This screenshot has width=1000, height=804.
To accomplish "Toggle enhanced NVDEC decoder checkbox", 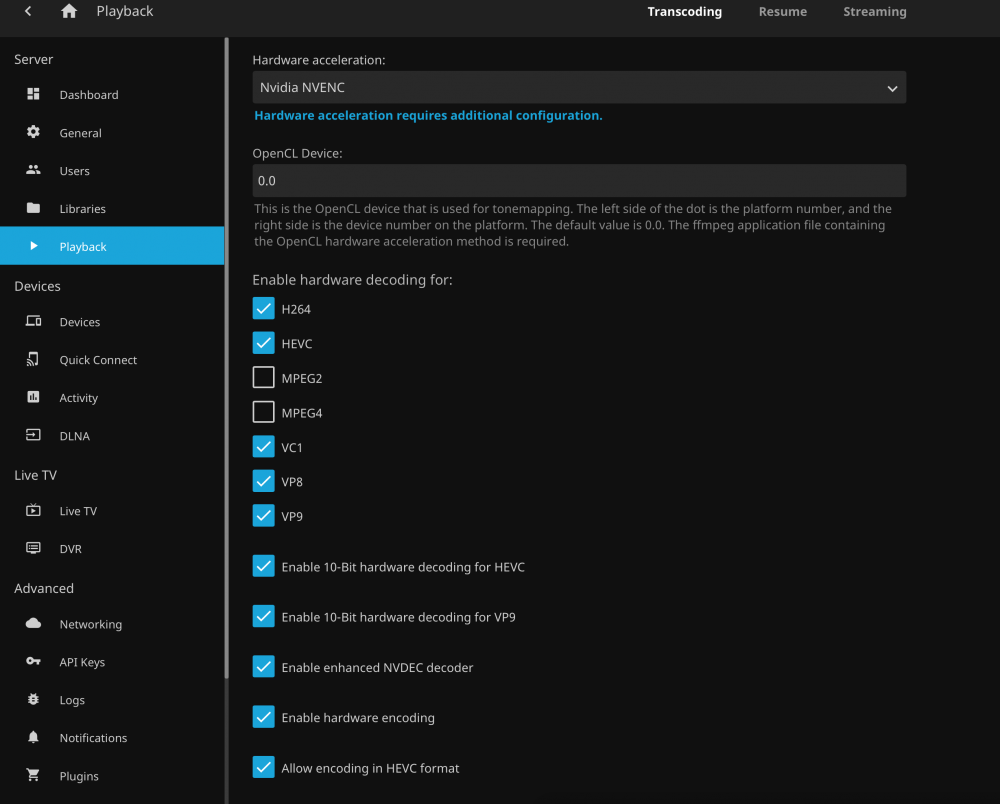I will pos(263,667).
